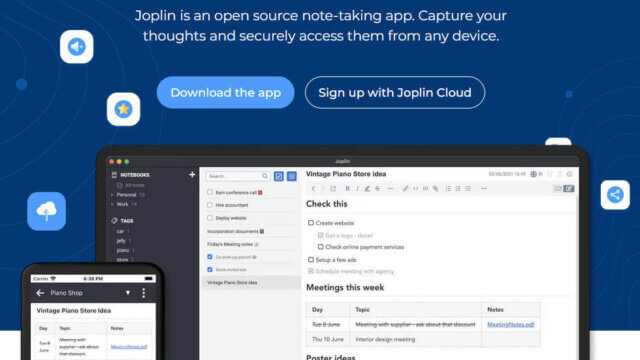Screen dimensions: 640x360
Task: Check the Setup a few ads checkbox
Action: (311, 260)
